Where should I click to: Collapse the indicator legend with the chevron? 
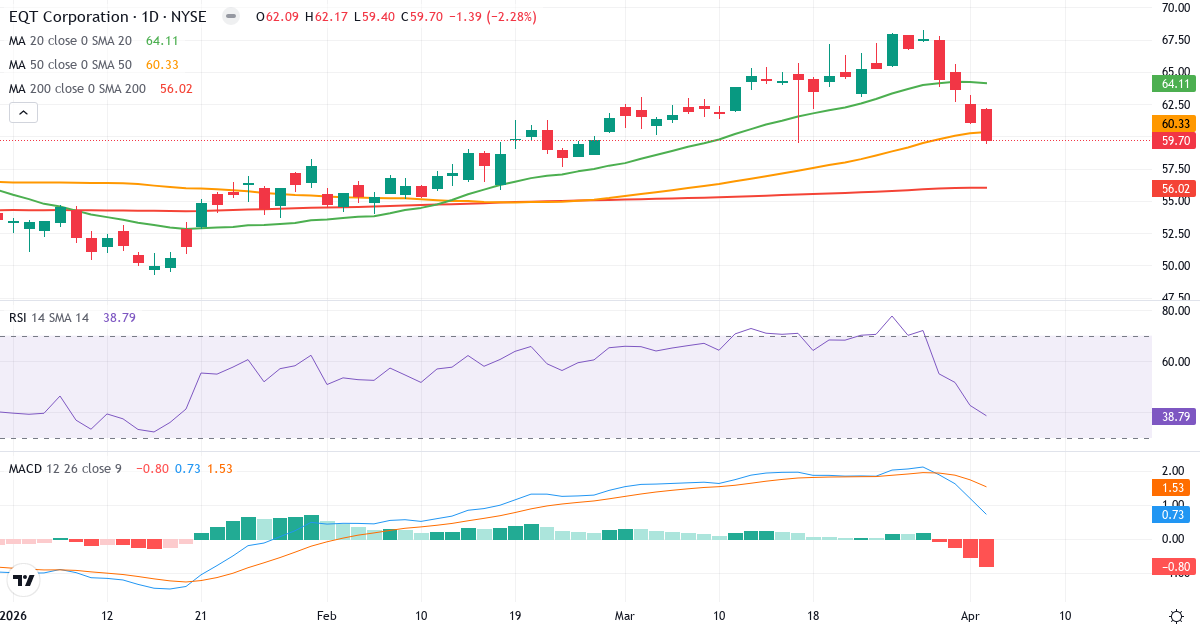[x=22, y=112]
